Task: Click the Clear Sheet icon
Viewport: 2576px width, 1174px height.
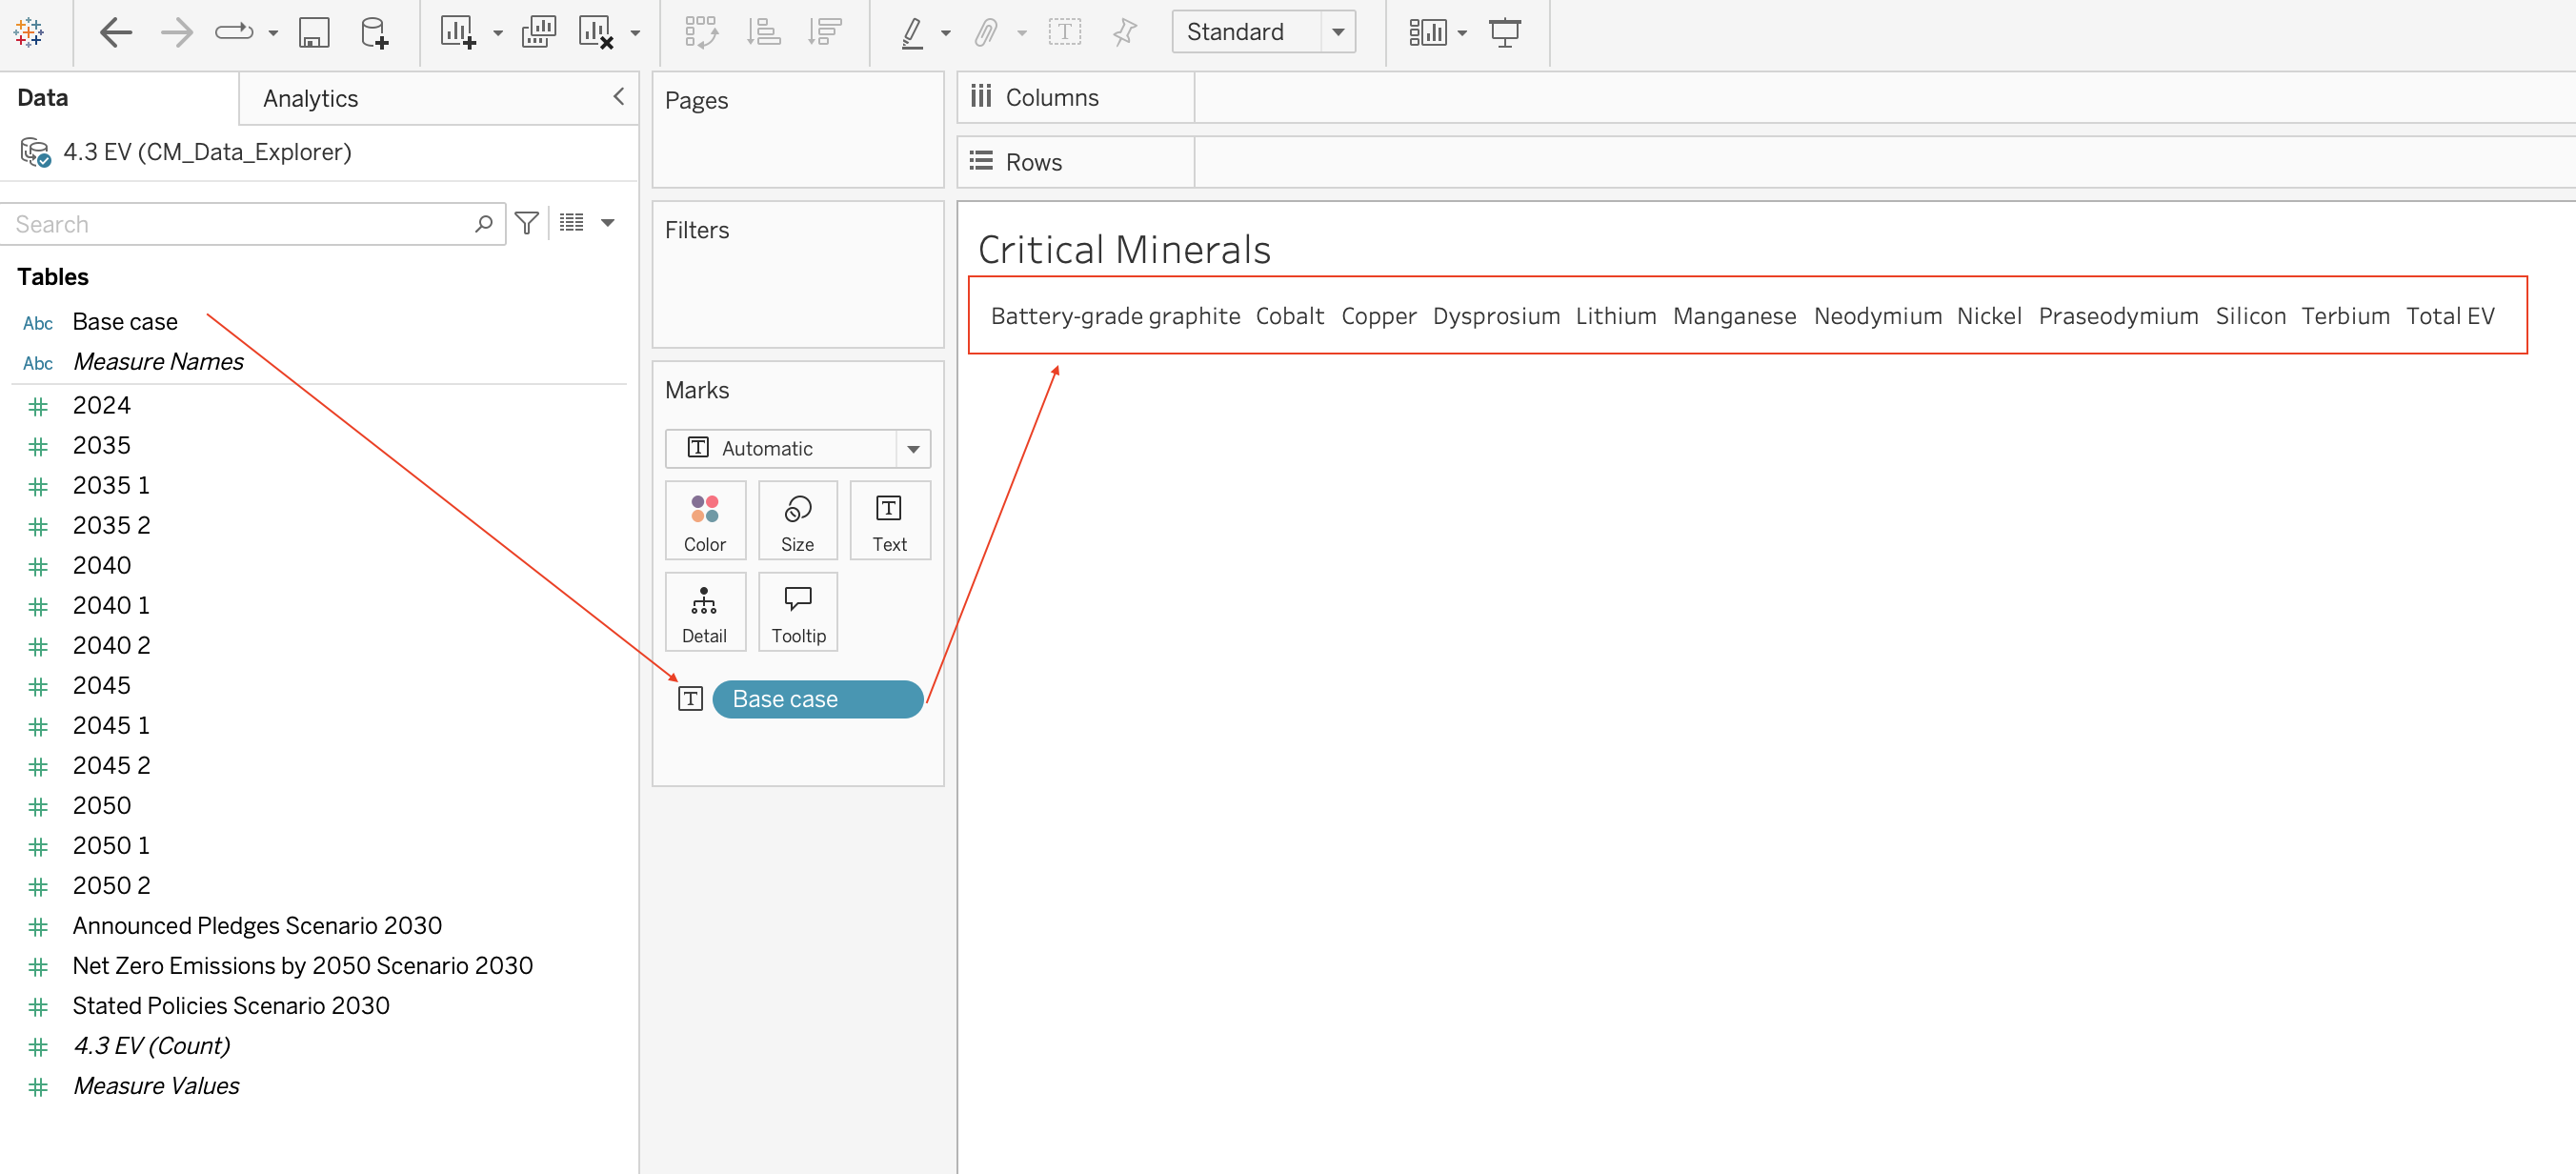Action: pos(596,33)
